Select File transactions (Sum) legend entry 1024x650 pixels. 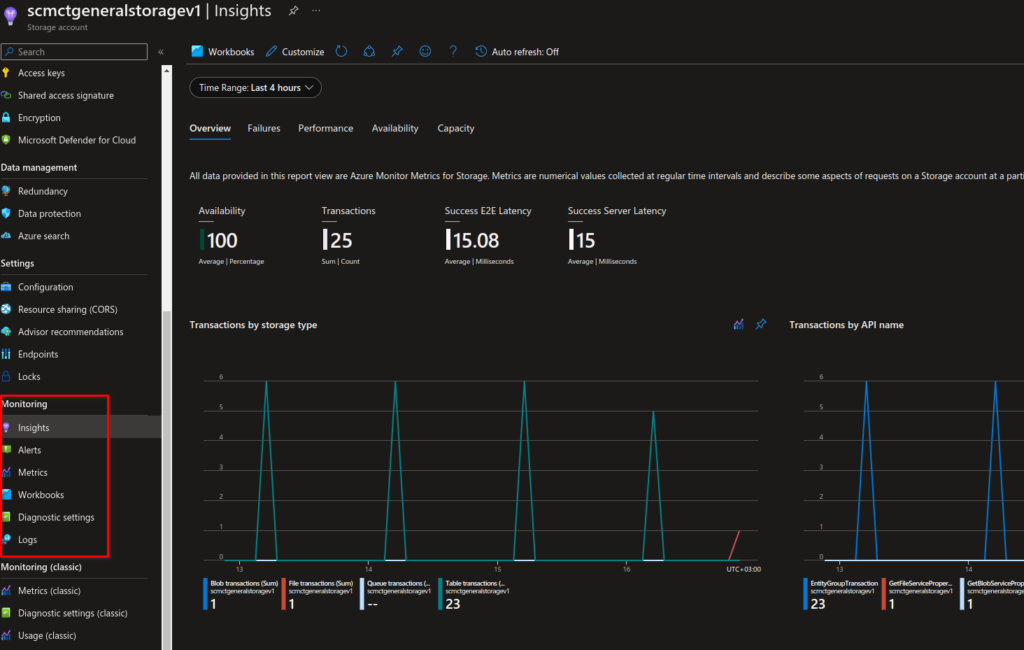coord(317,594)
